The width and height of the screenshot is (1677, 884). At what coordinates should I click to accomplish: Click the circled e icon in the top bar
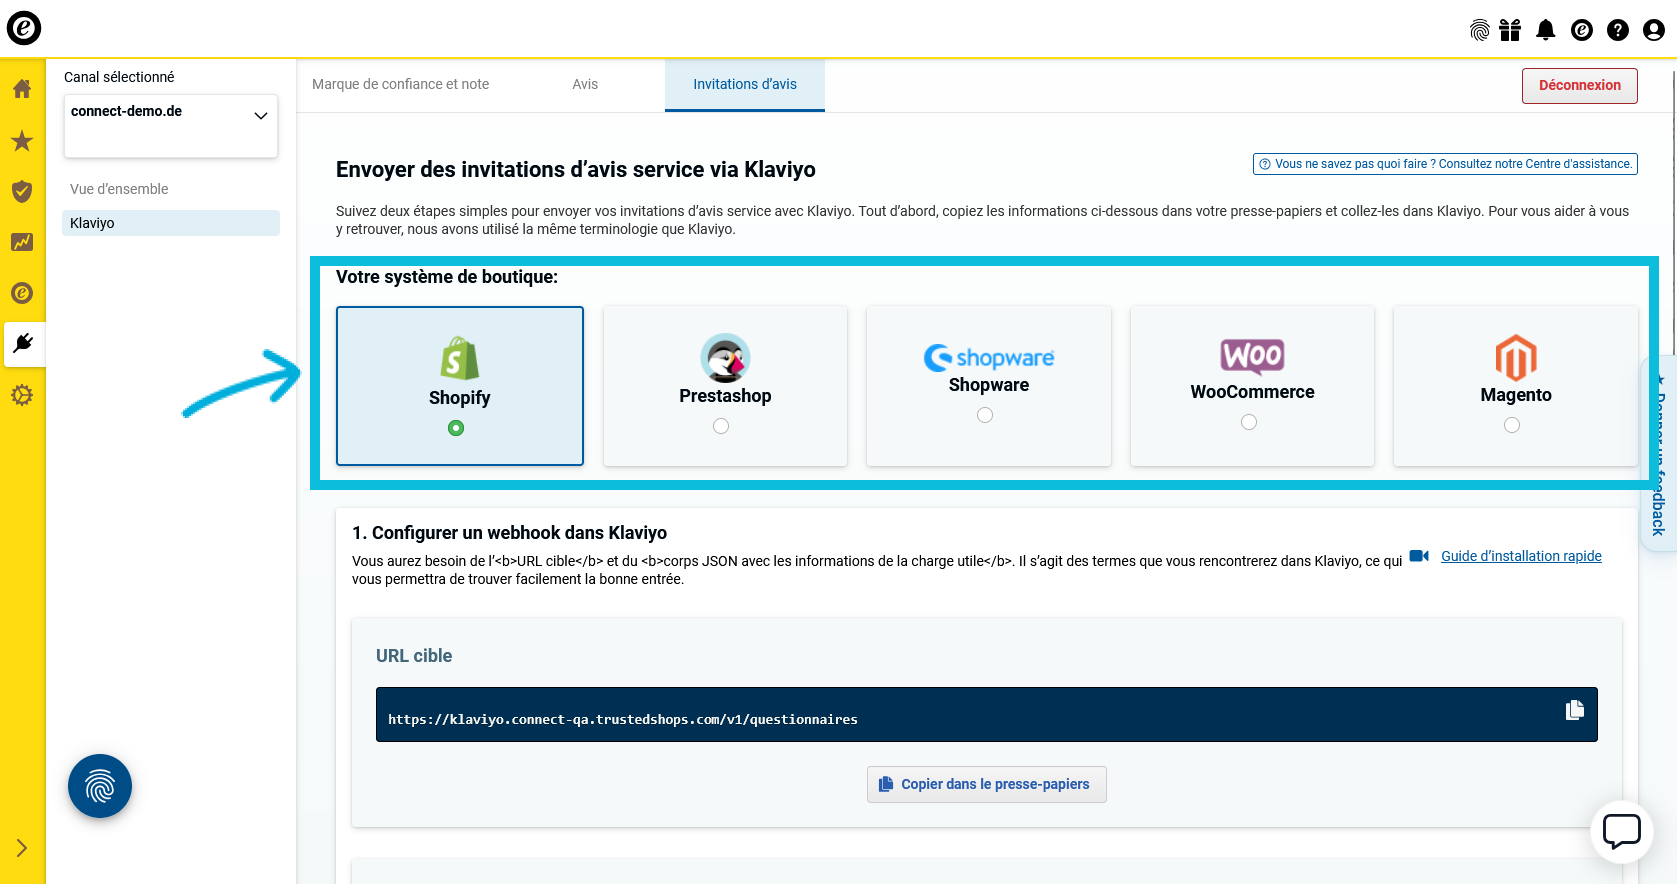tap(1582, 30)
